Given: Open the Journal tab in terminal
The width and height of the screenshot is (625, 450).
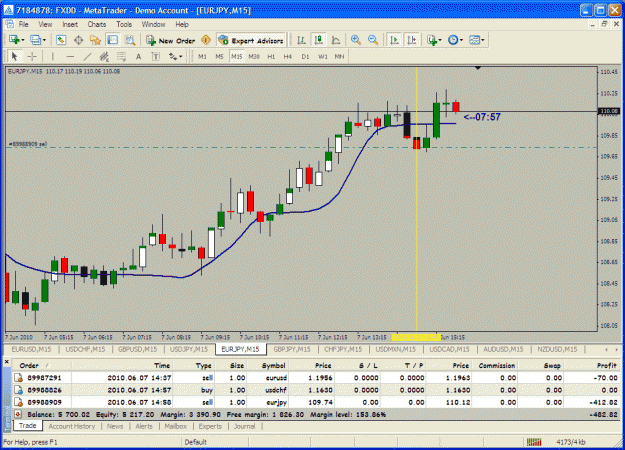Looking at the screenshot, I should pyautogui.click(x=244, y=426).
